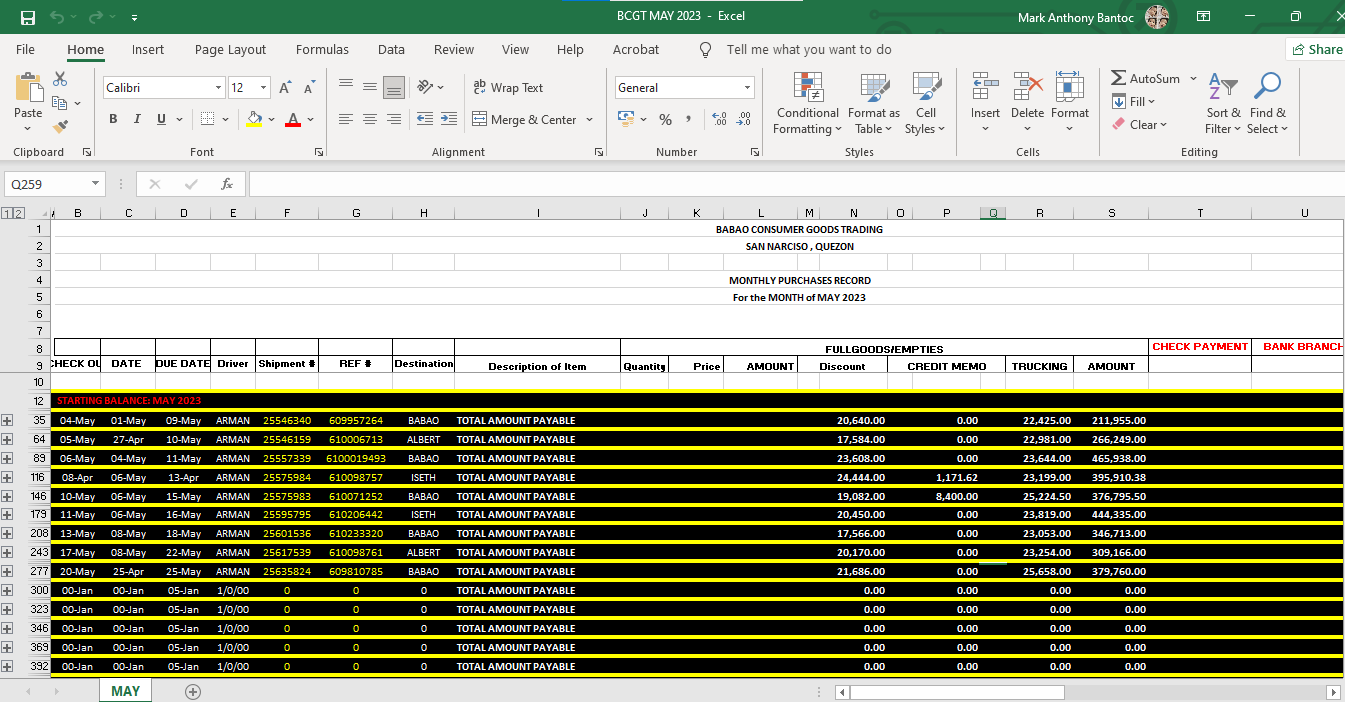Switch to the Page Layout tab
This screenshot has height=702, width=1345.
tap(230, 50)
